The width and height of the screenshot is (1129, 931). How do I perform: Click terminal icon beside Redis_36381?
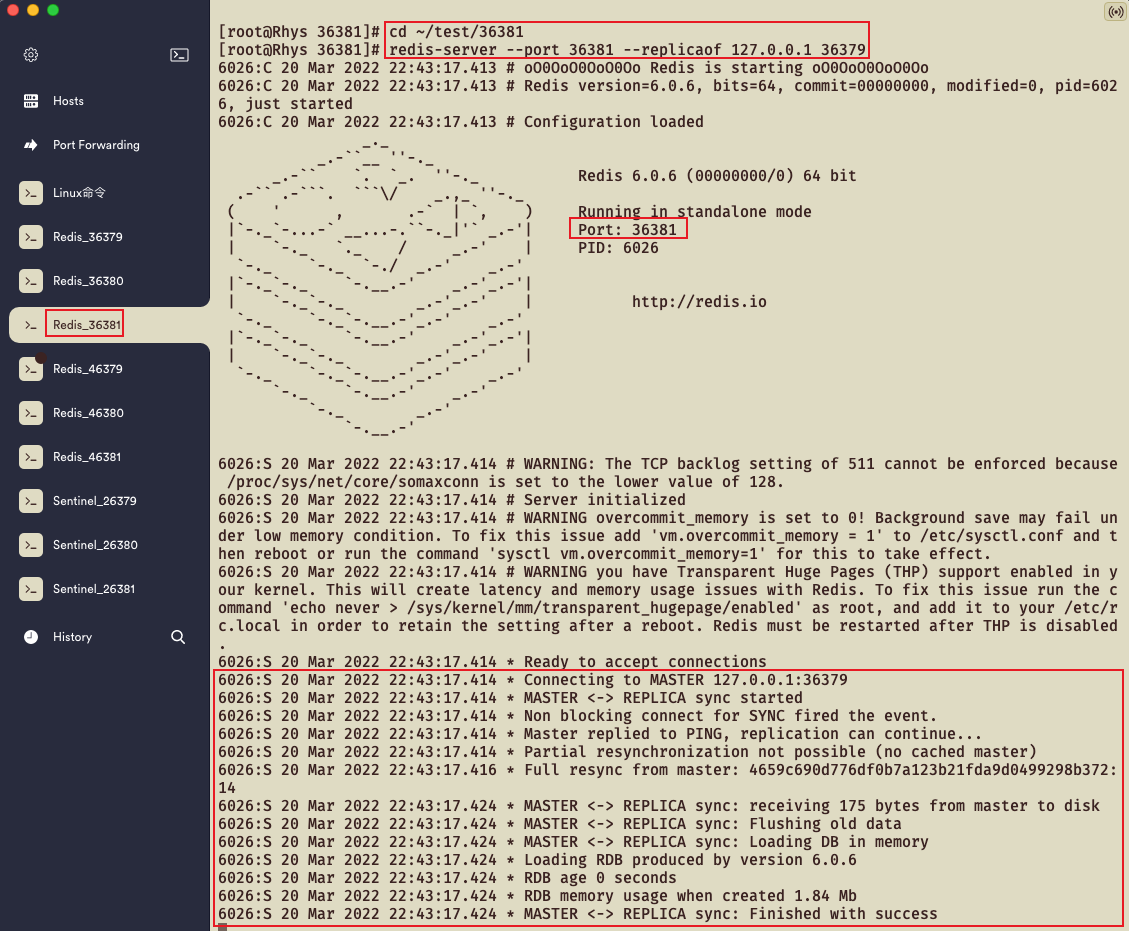tap(31, 325)
